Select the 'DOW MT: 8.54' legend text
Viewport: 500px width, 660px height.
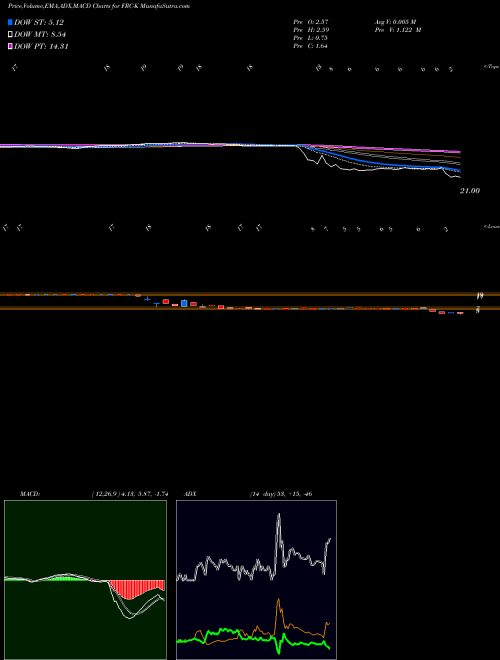point(40,35)
